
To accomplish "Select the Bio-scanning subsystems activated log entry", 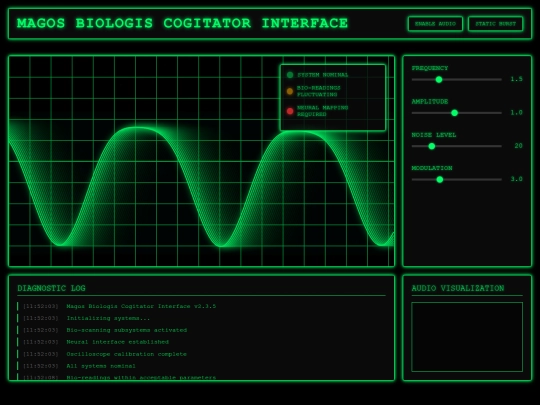I will pyautogui.click(x=201, y=330).
